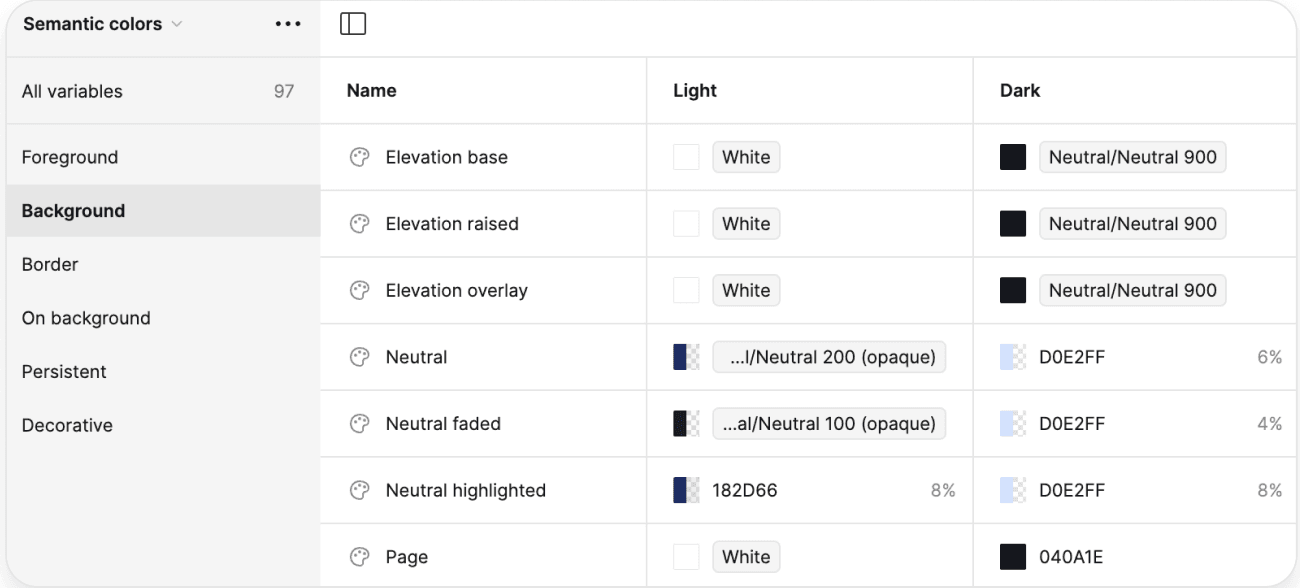This screenshot has width=1300, height=588.
Task: Show All variables list
Action: click(72, 91)
